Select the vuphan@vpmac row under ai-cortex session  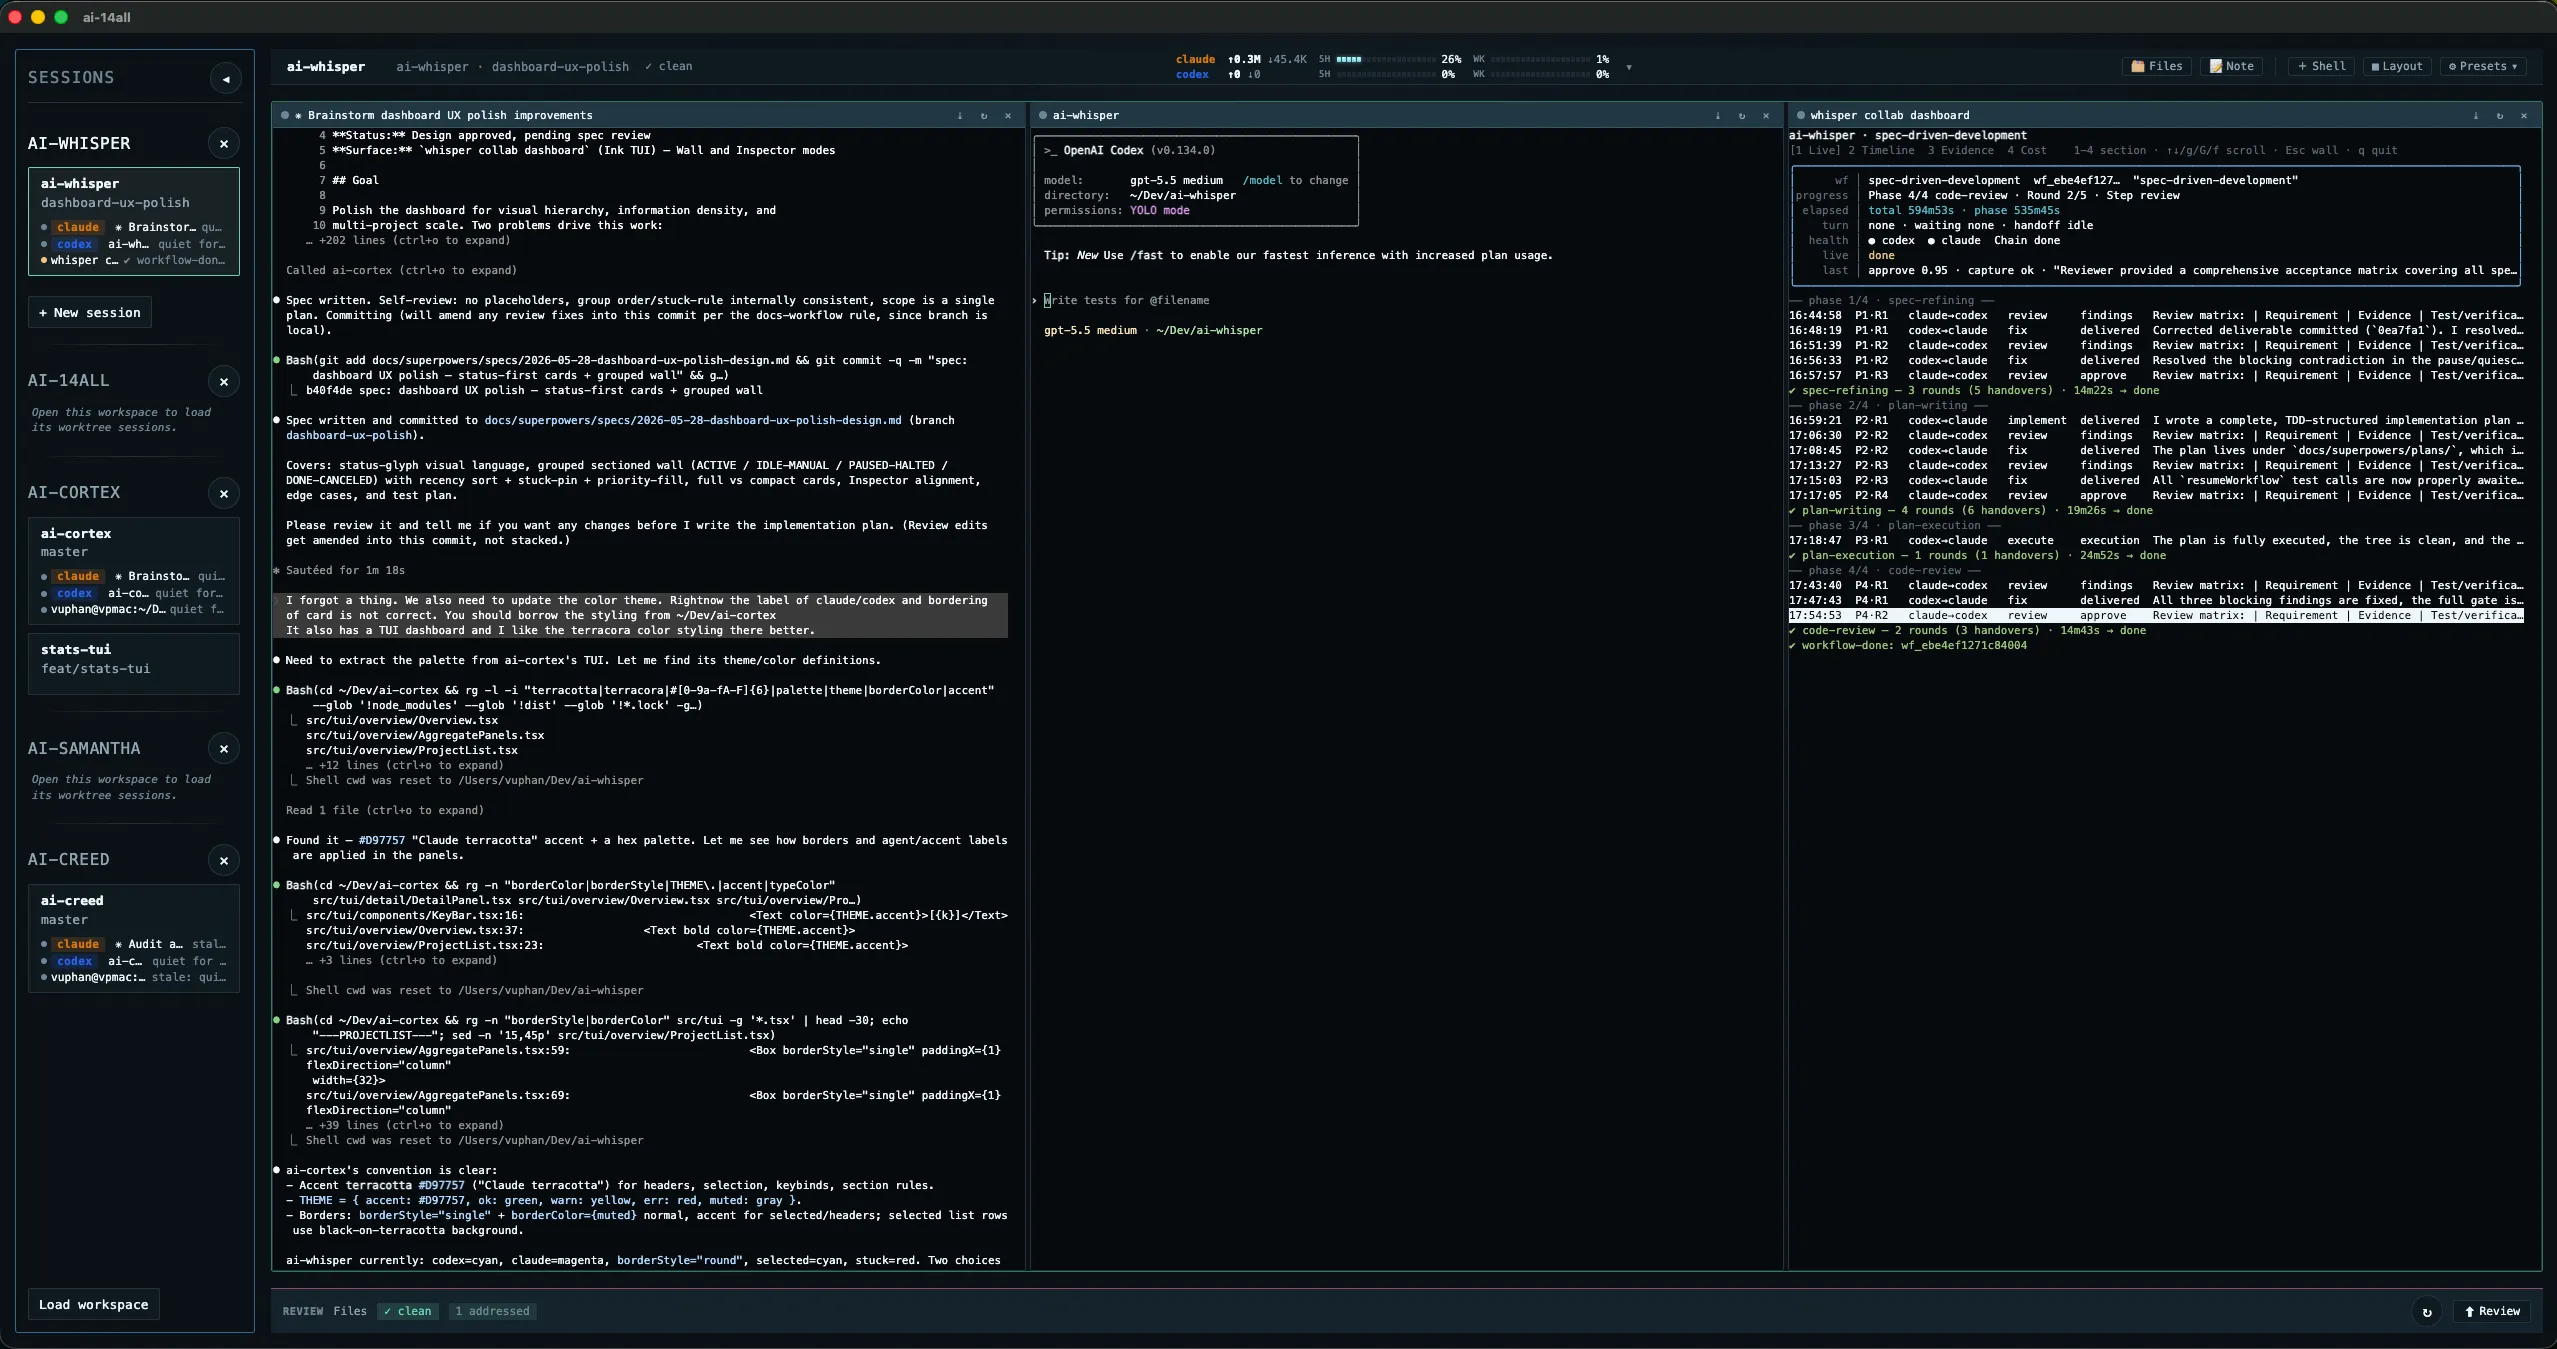(x=134, y=610)
